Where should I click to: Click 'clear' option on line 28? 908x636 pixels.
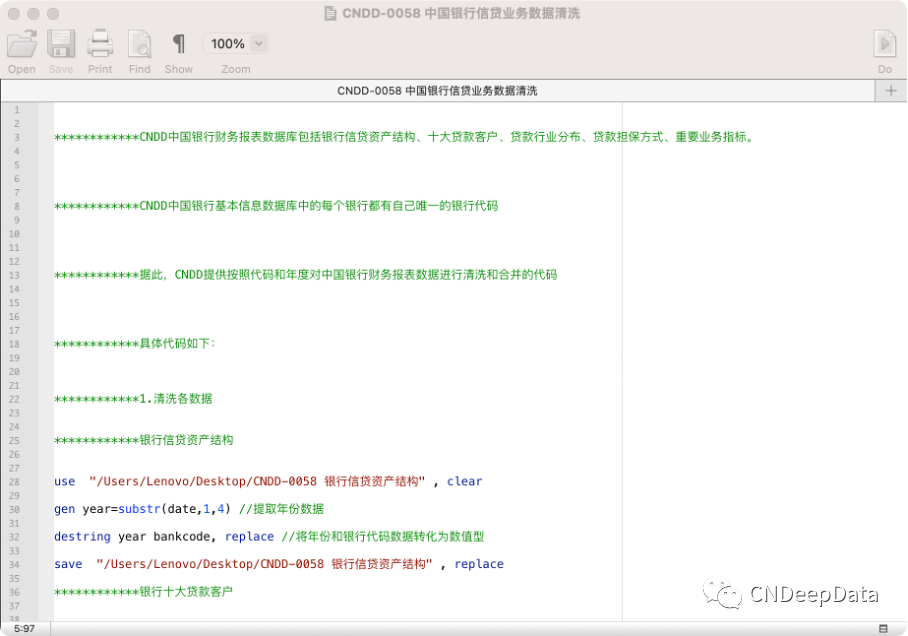tap(464, 481)
